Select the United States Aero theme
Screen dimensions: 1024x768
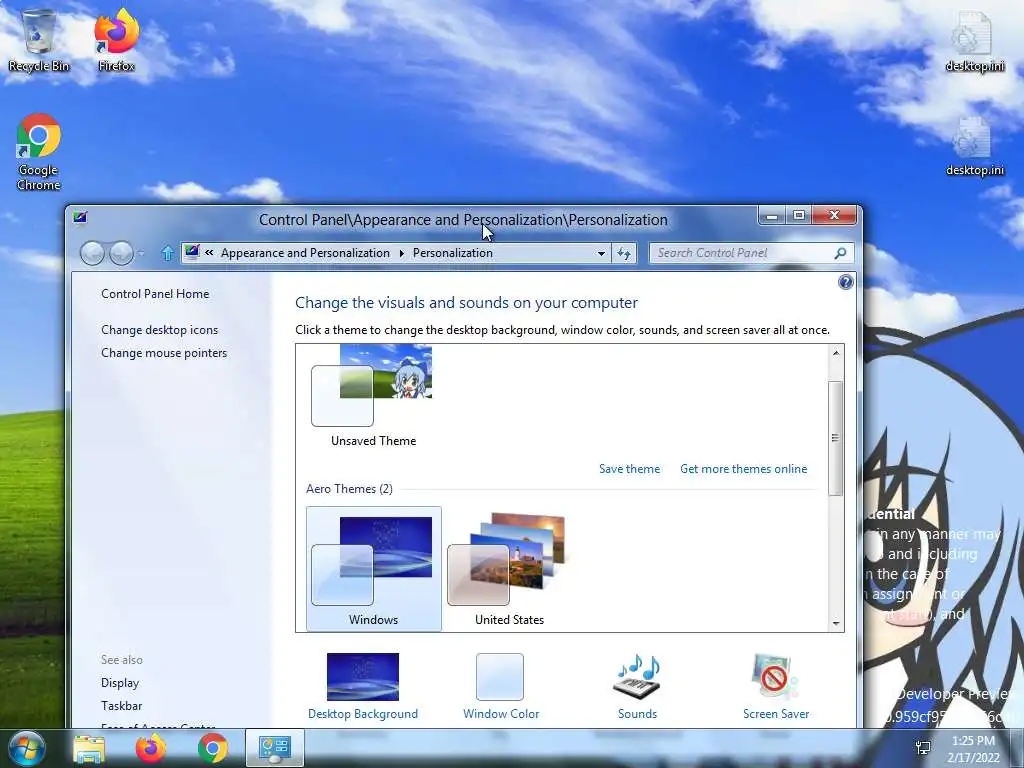[509, 569]
